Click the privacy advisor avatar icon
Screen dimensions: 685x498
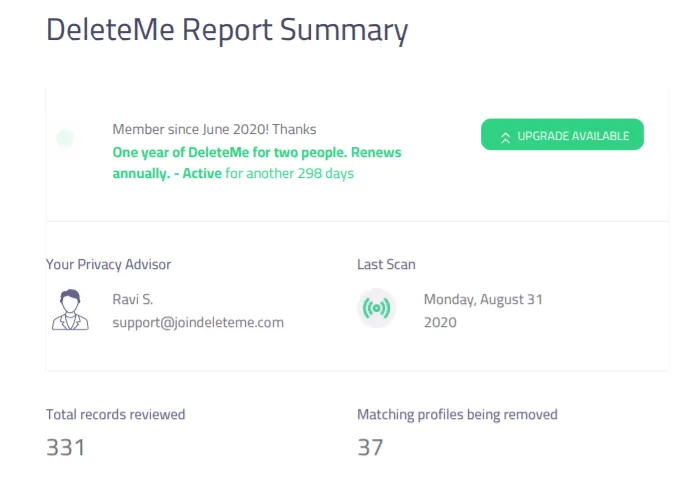coord(70,310)
